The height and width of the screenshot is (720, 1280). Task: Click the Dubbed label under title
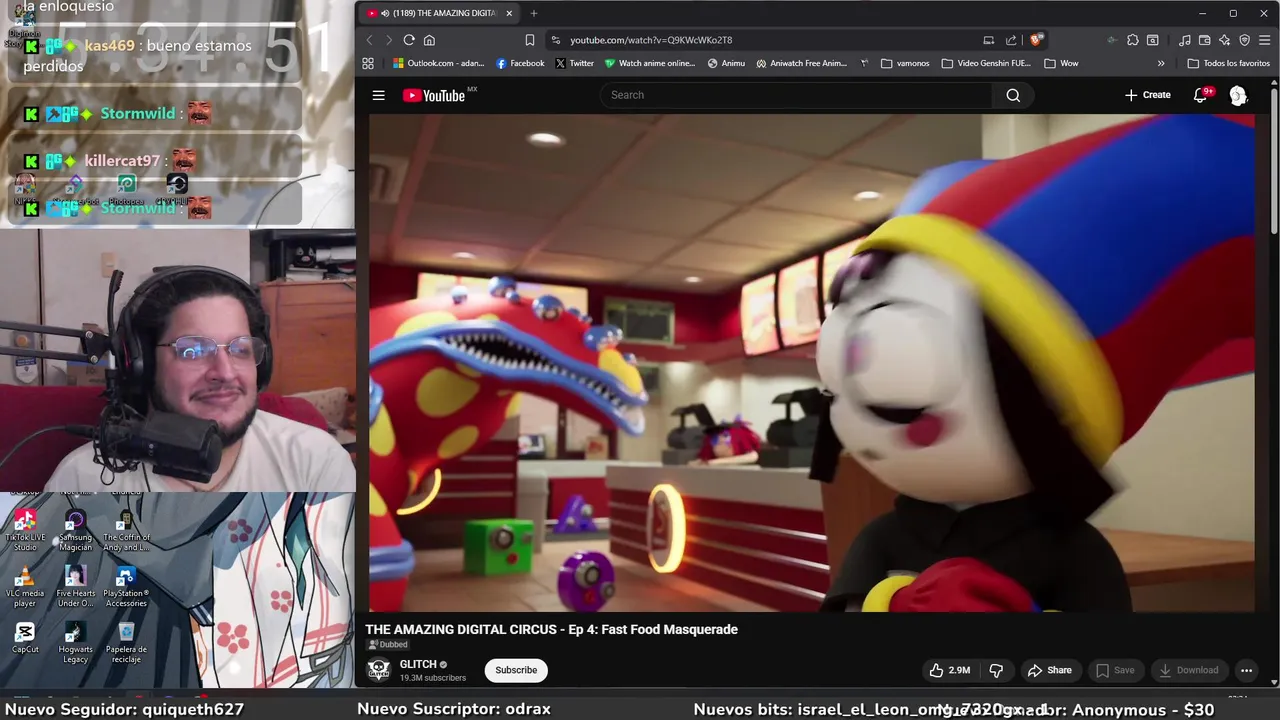click(x=387, y=645)
